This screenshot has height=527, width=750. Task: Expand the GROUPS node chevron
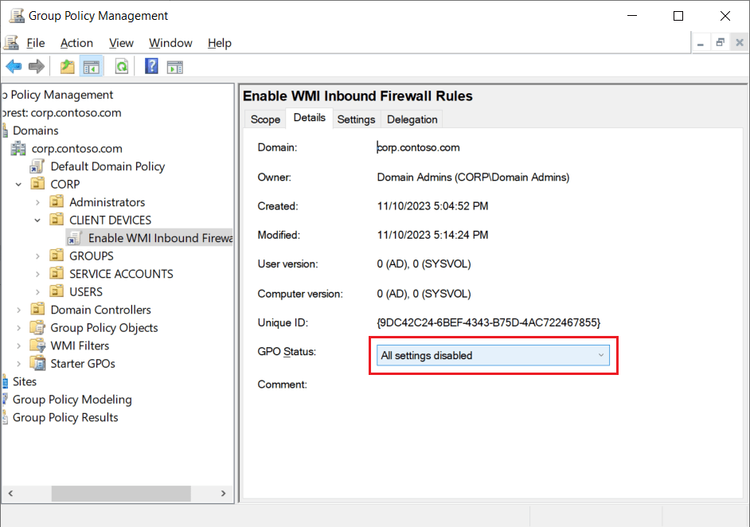pos(37,256)
